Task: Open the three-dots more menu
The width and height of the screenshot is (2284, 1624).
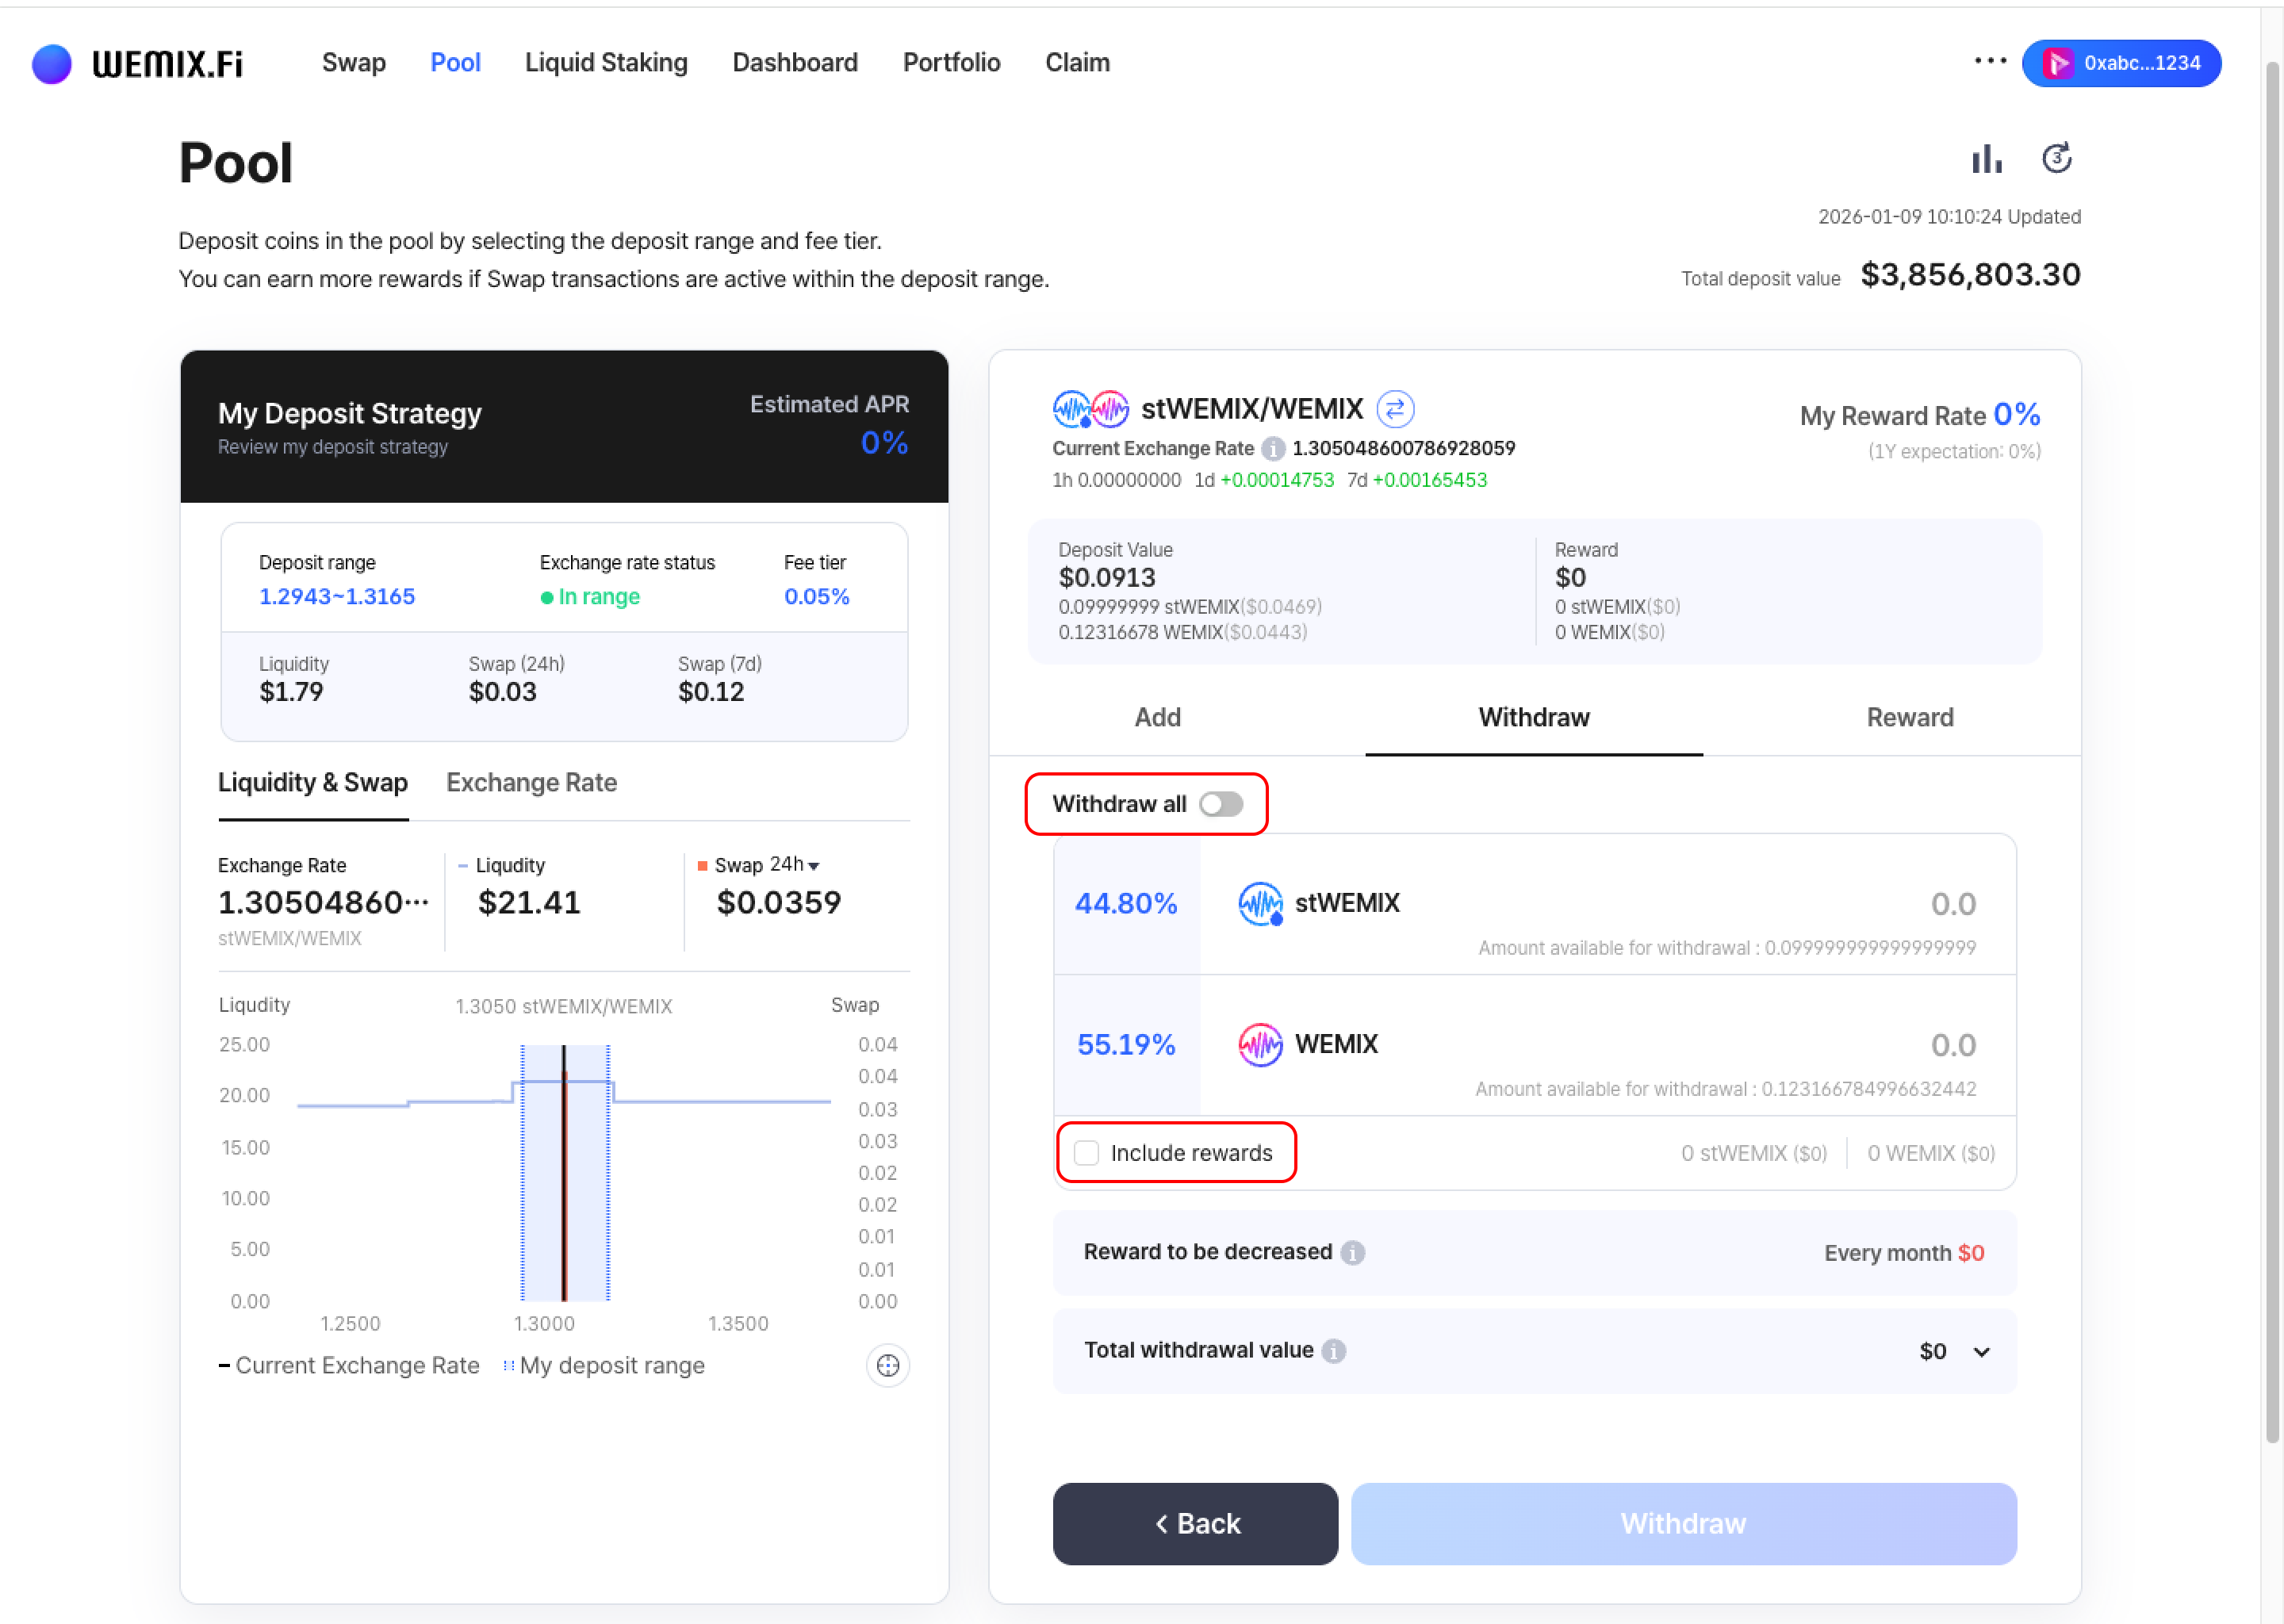Action: pyautogui.click(x=1990, y=62)
